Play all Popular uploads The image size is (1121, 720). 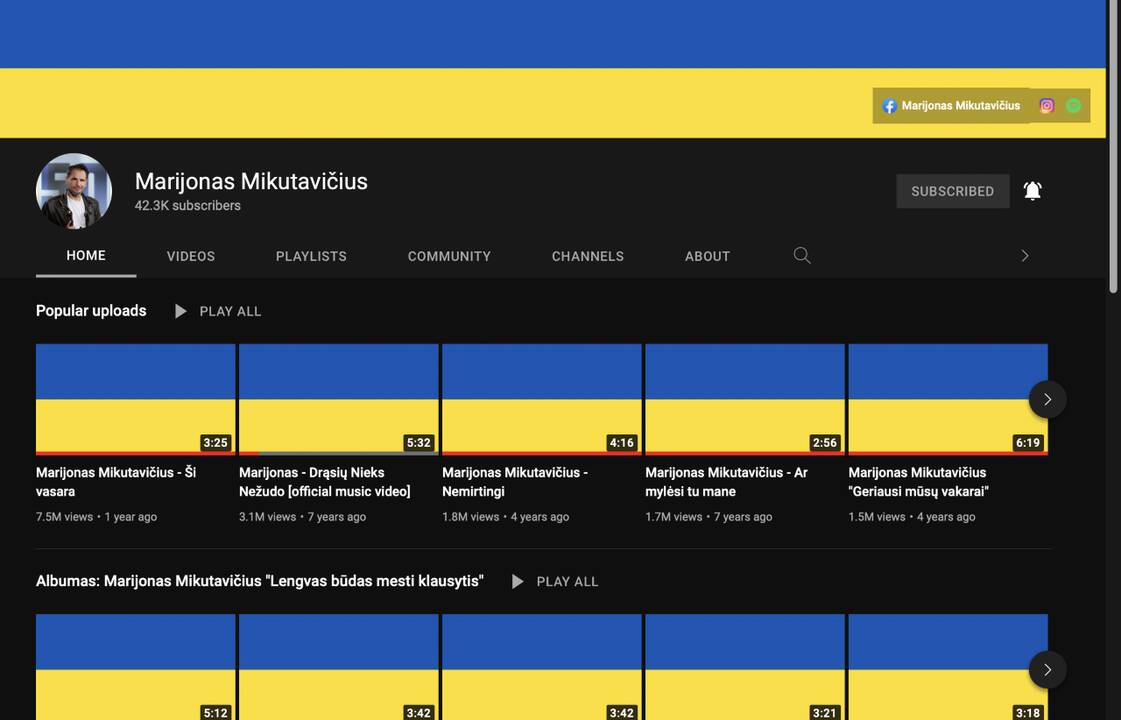coord(218,311)
